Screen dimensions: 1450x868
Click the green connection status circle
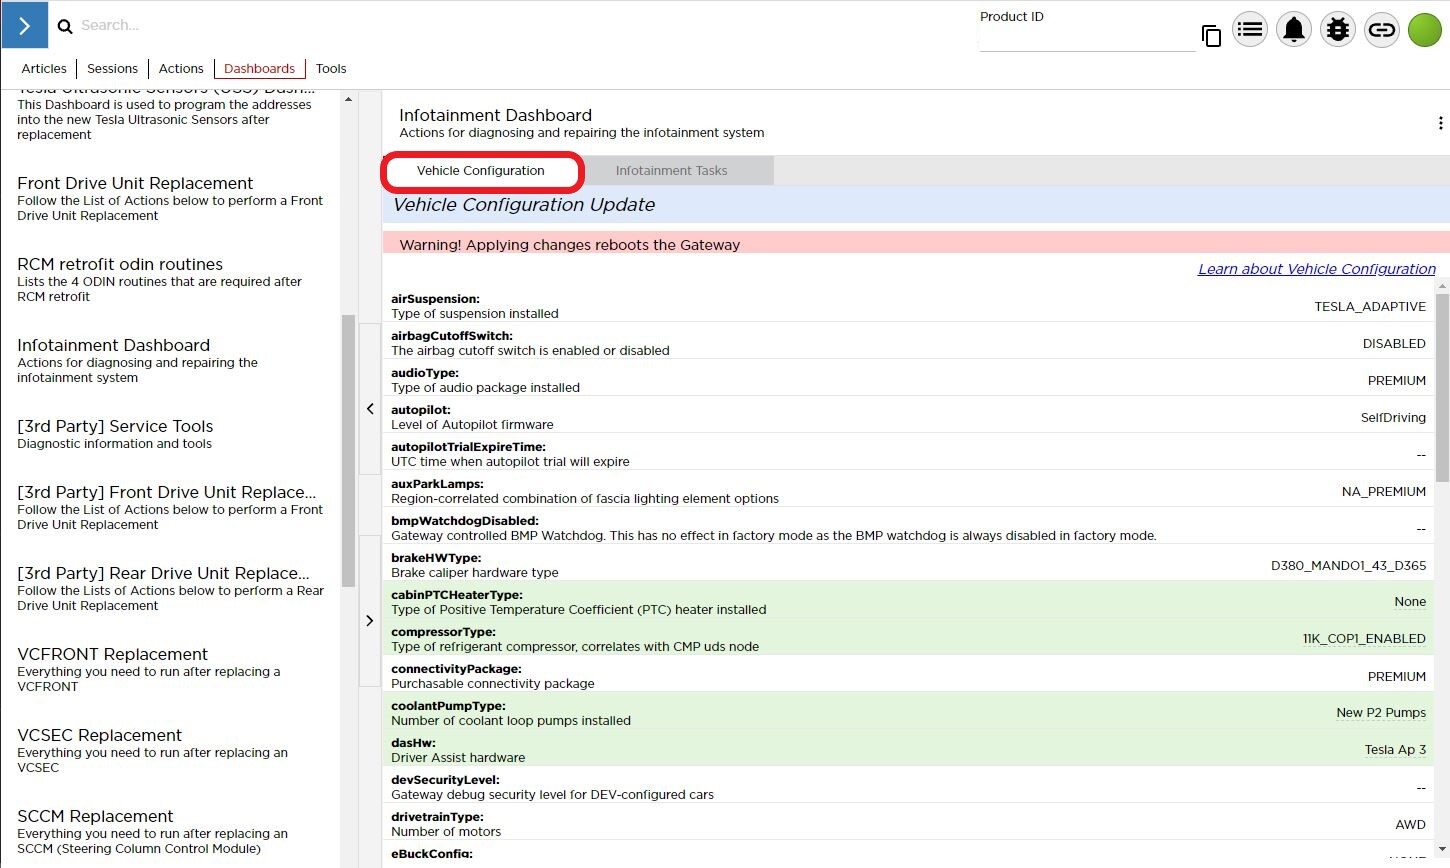1424,30
